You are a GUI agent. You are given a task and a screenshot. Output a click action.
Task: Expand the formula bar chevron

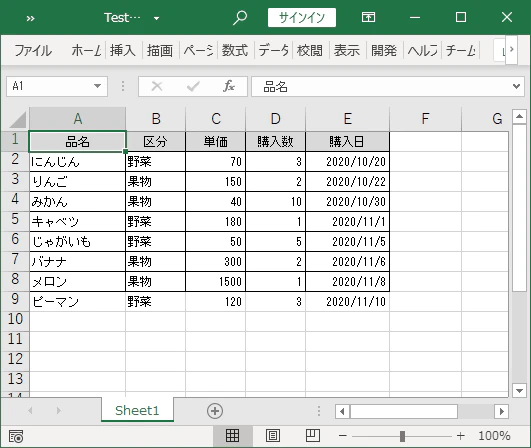click(x=516, y=86)
